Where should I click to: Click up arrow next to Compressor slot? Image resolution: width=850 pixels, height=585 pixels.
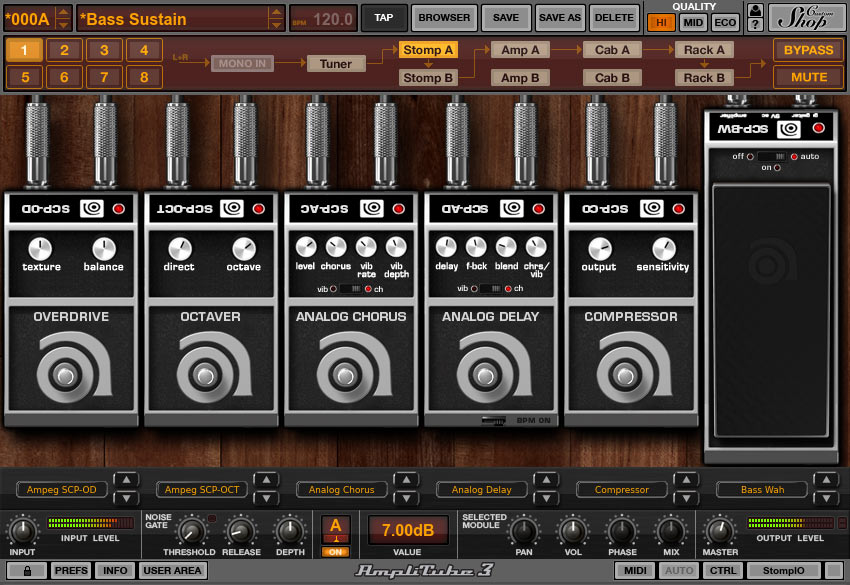pyautogui.click(x=686, y=480)
